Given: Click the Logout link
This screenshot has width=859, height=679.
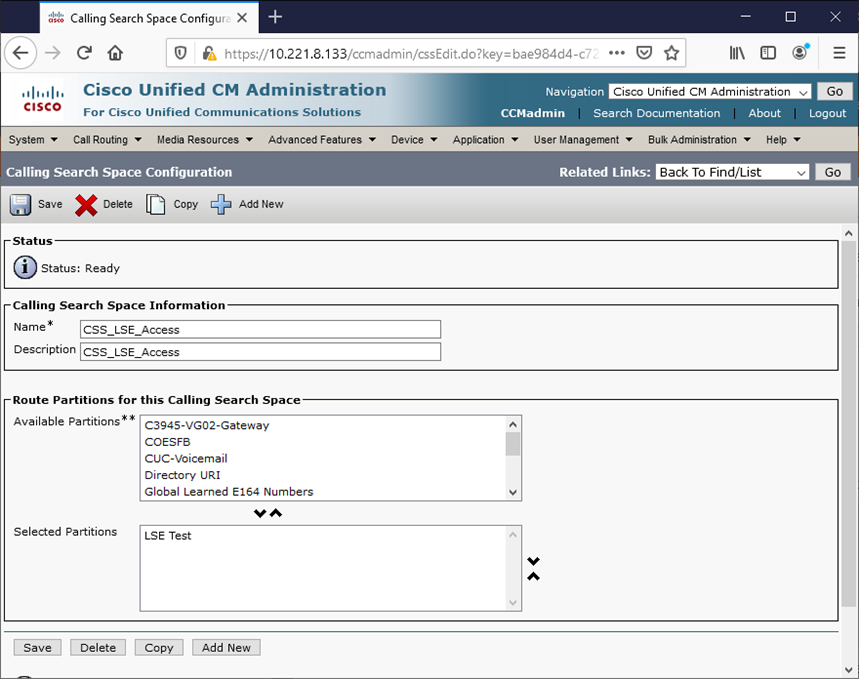Looking at the screenshot, I should tap(827, 113).
